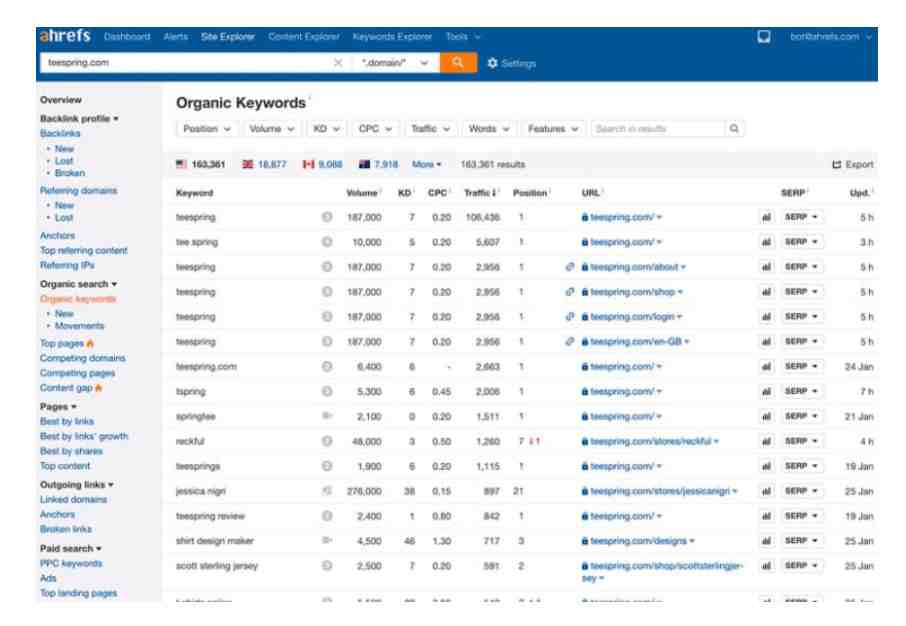The image size is (906, 626).
Task: Open the position chart icon for shirt design maker row
Action: coord(766,541)
